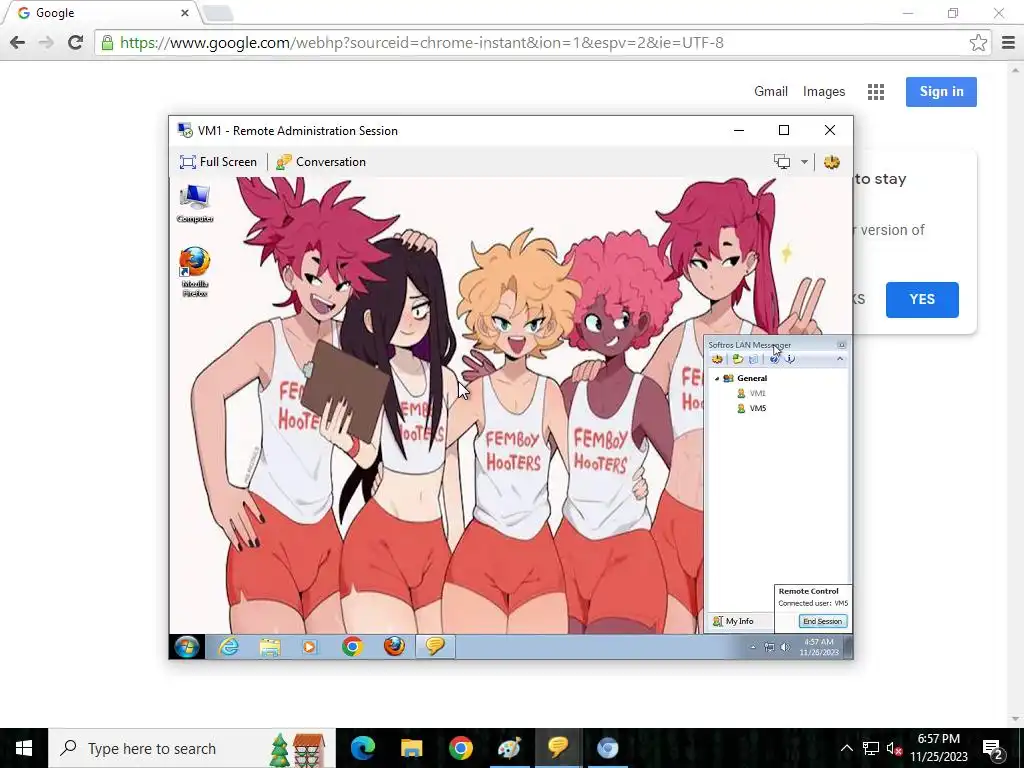Screen dimensions: 1024x768
Task: Click Firefox icon on remote taskbar
Action: click(x=394, y=647)
